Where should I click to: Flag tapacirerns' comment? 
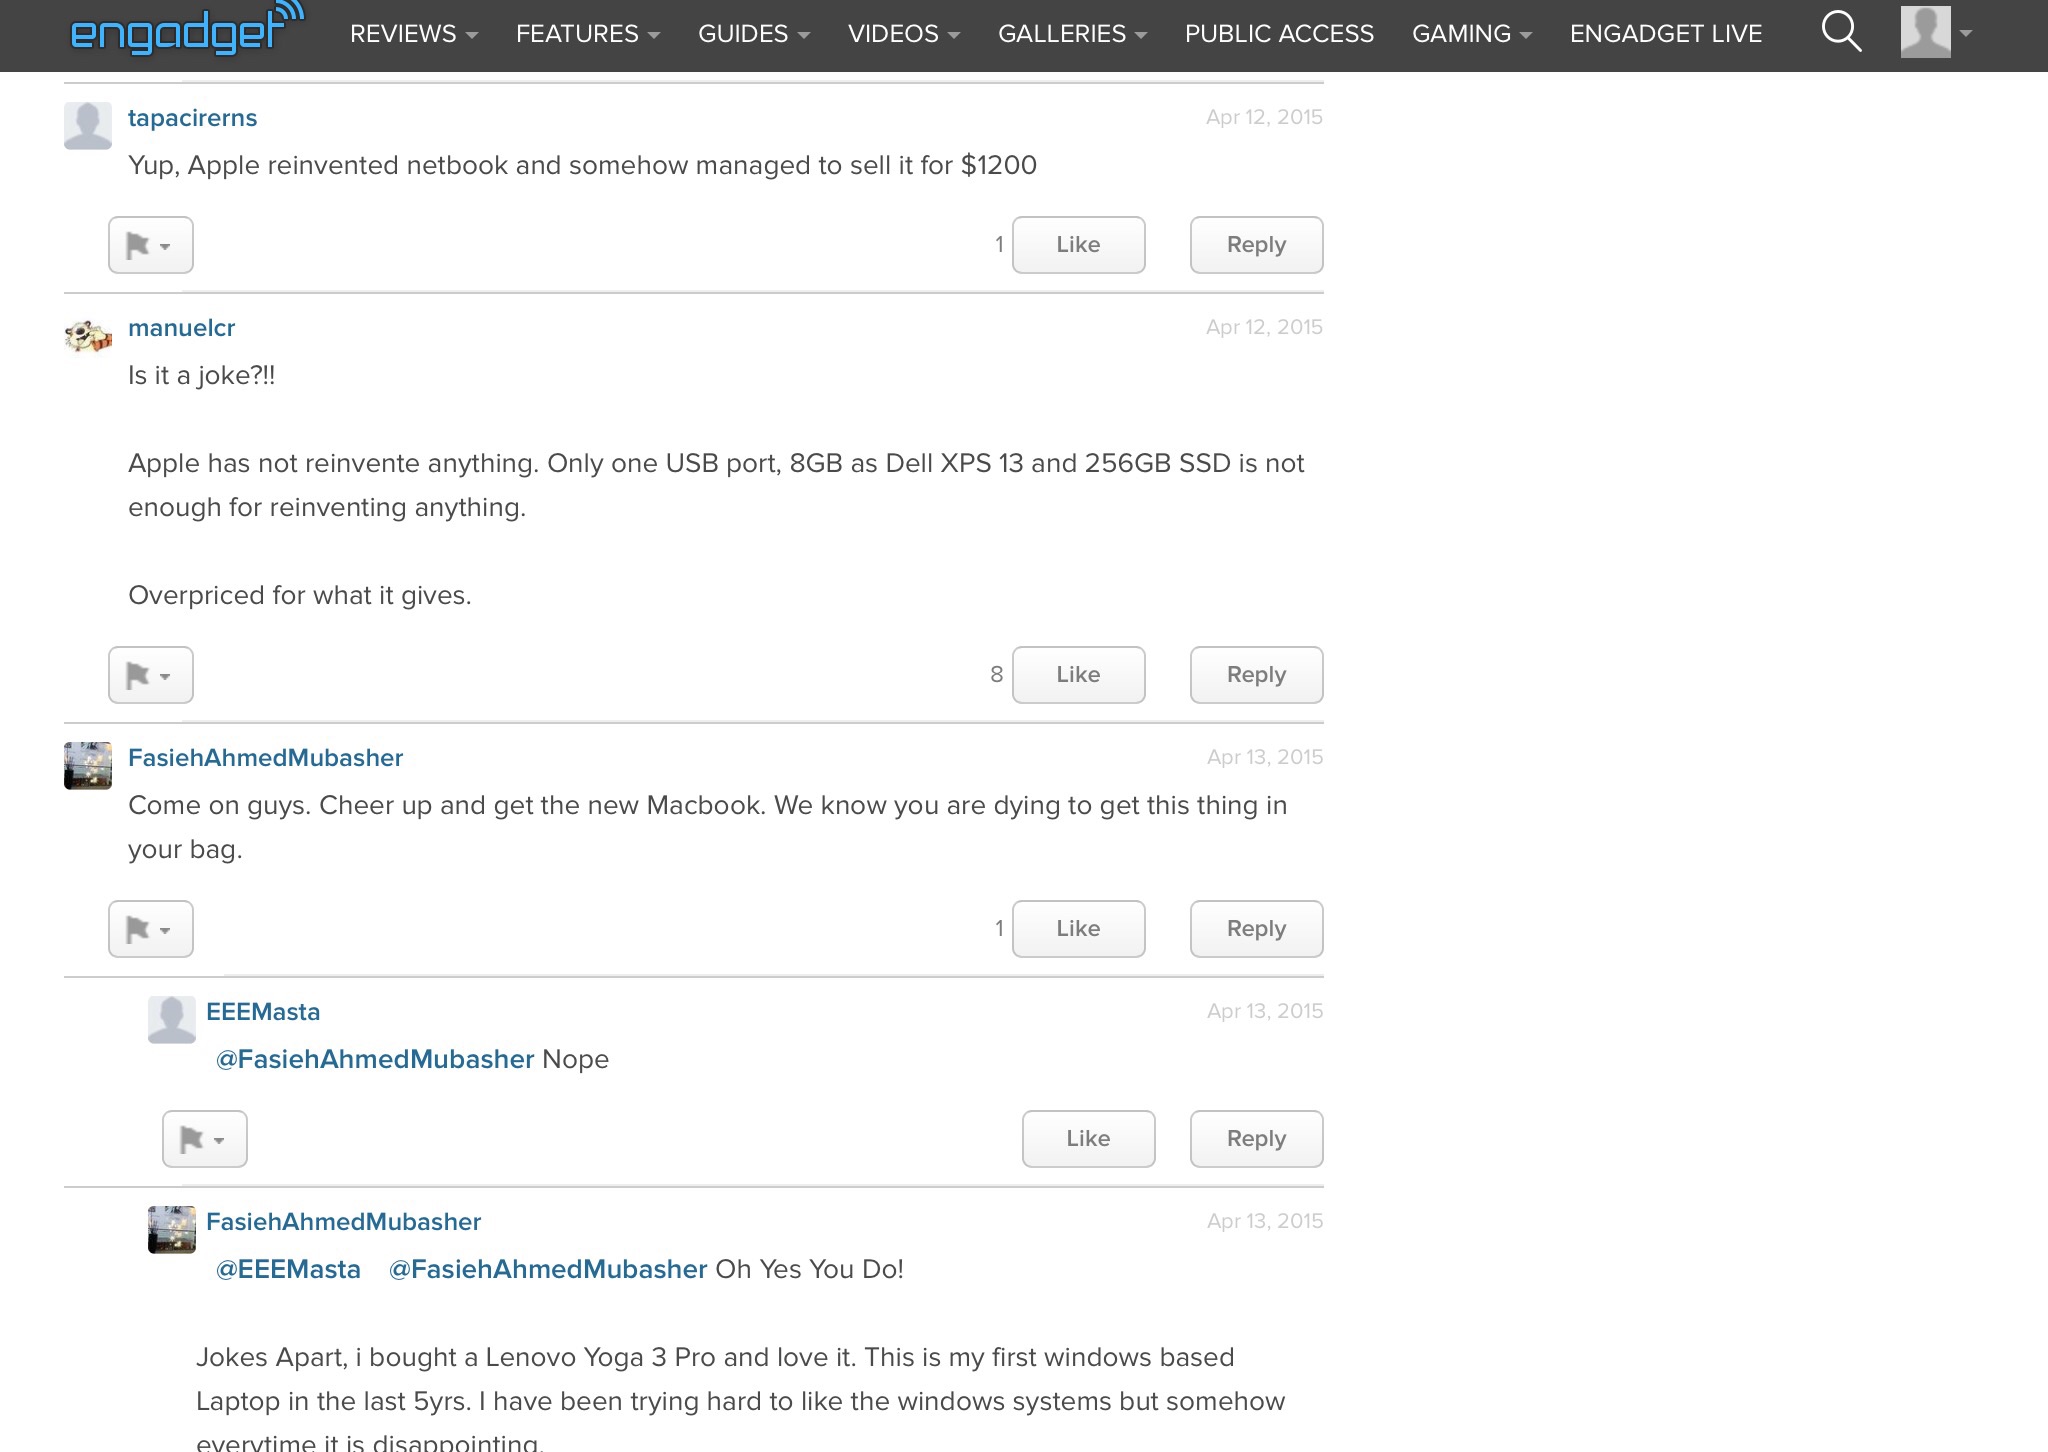click(x=151, y=245)
